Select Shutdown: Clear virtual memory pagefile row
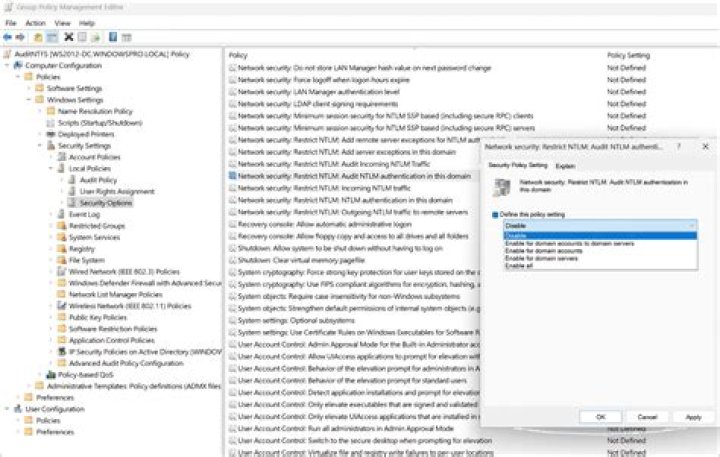 [301, 260]
